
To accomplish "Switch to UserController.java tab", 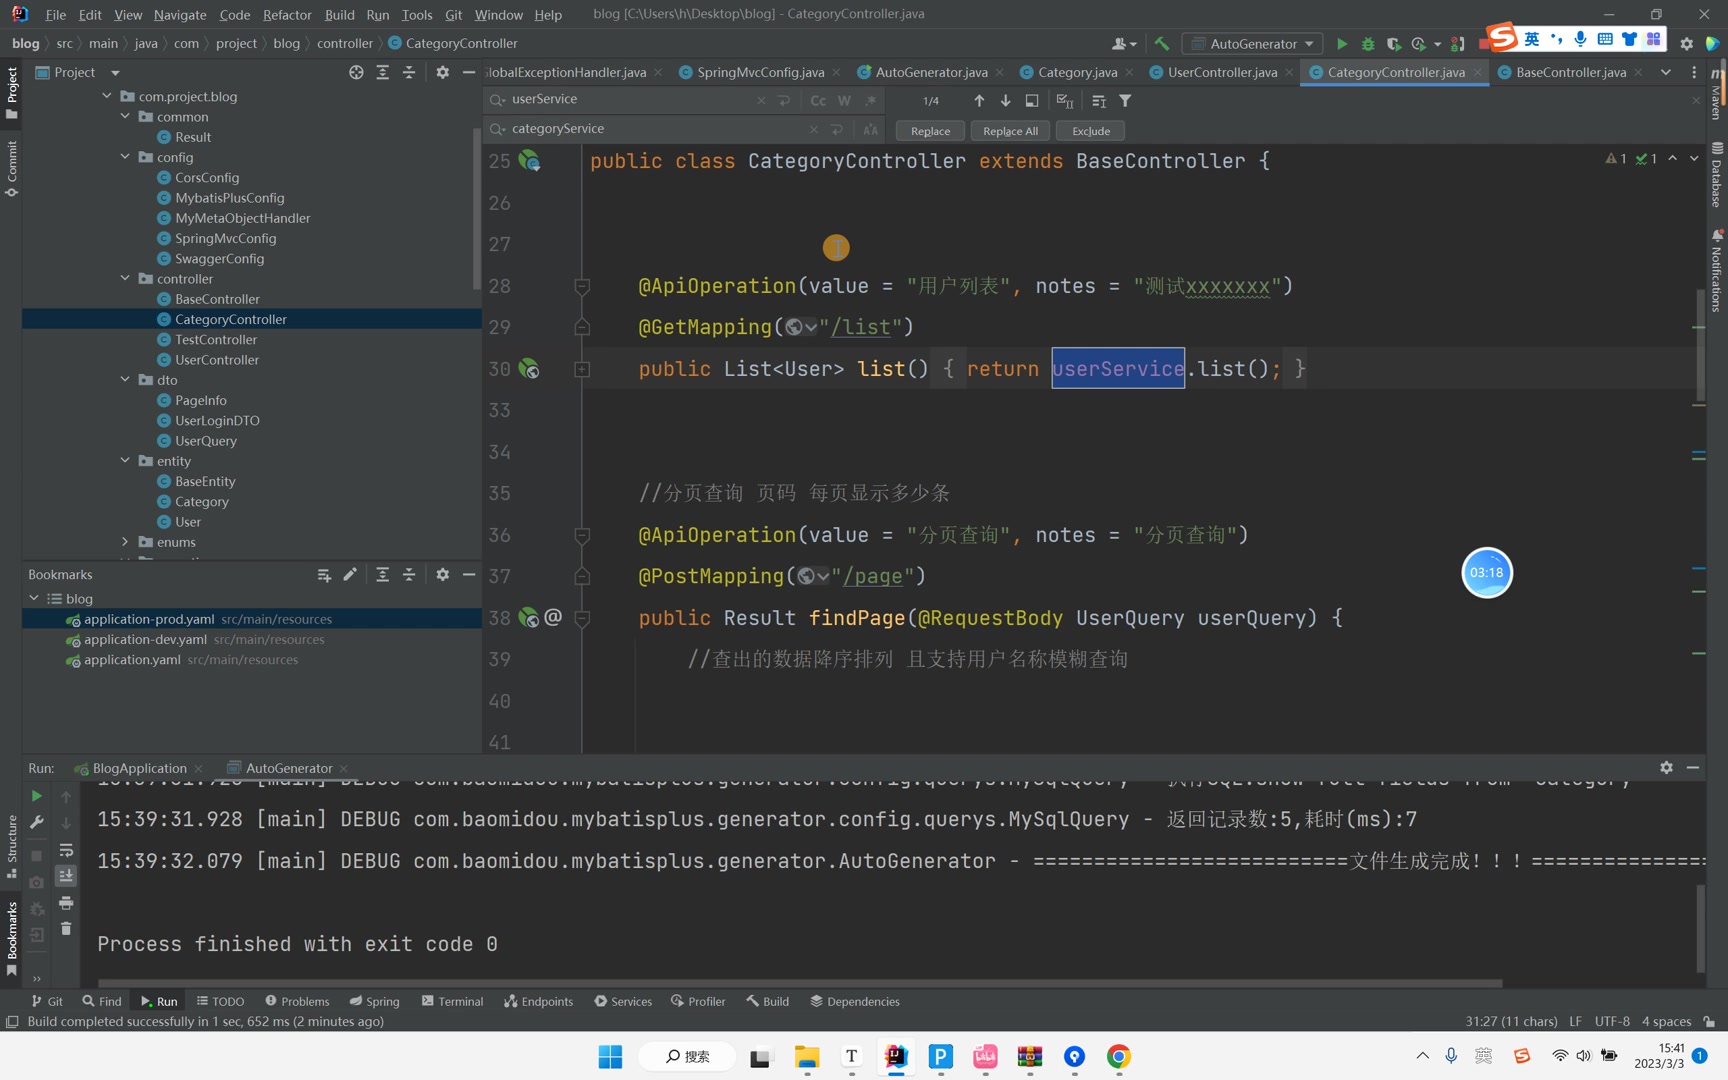I will [1222, 72].
